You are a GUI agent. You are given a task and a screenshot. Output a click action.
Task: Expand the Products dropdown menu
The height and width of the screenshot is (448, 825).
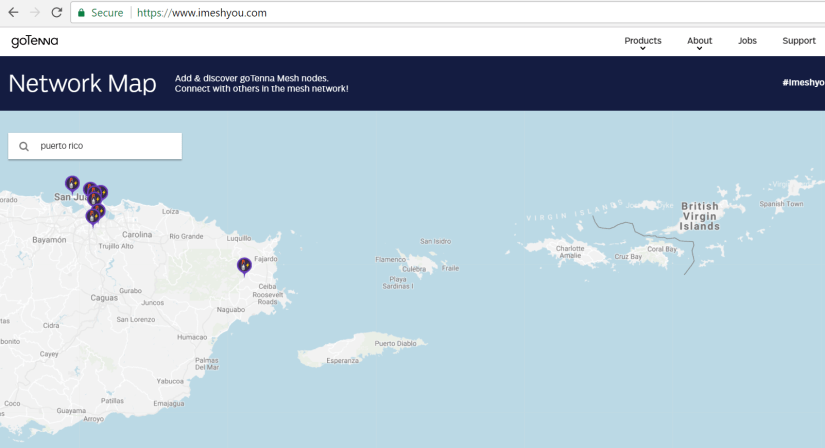643,41
